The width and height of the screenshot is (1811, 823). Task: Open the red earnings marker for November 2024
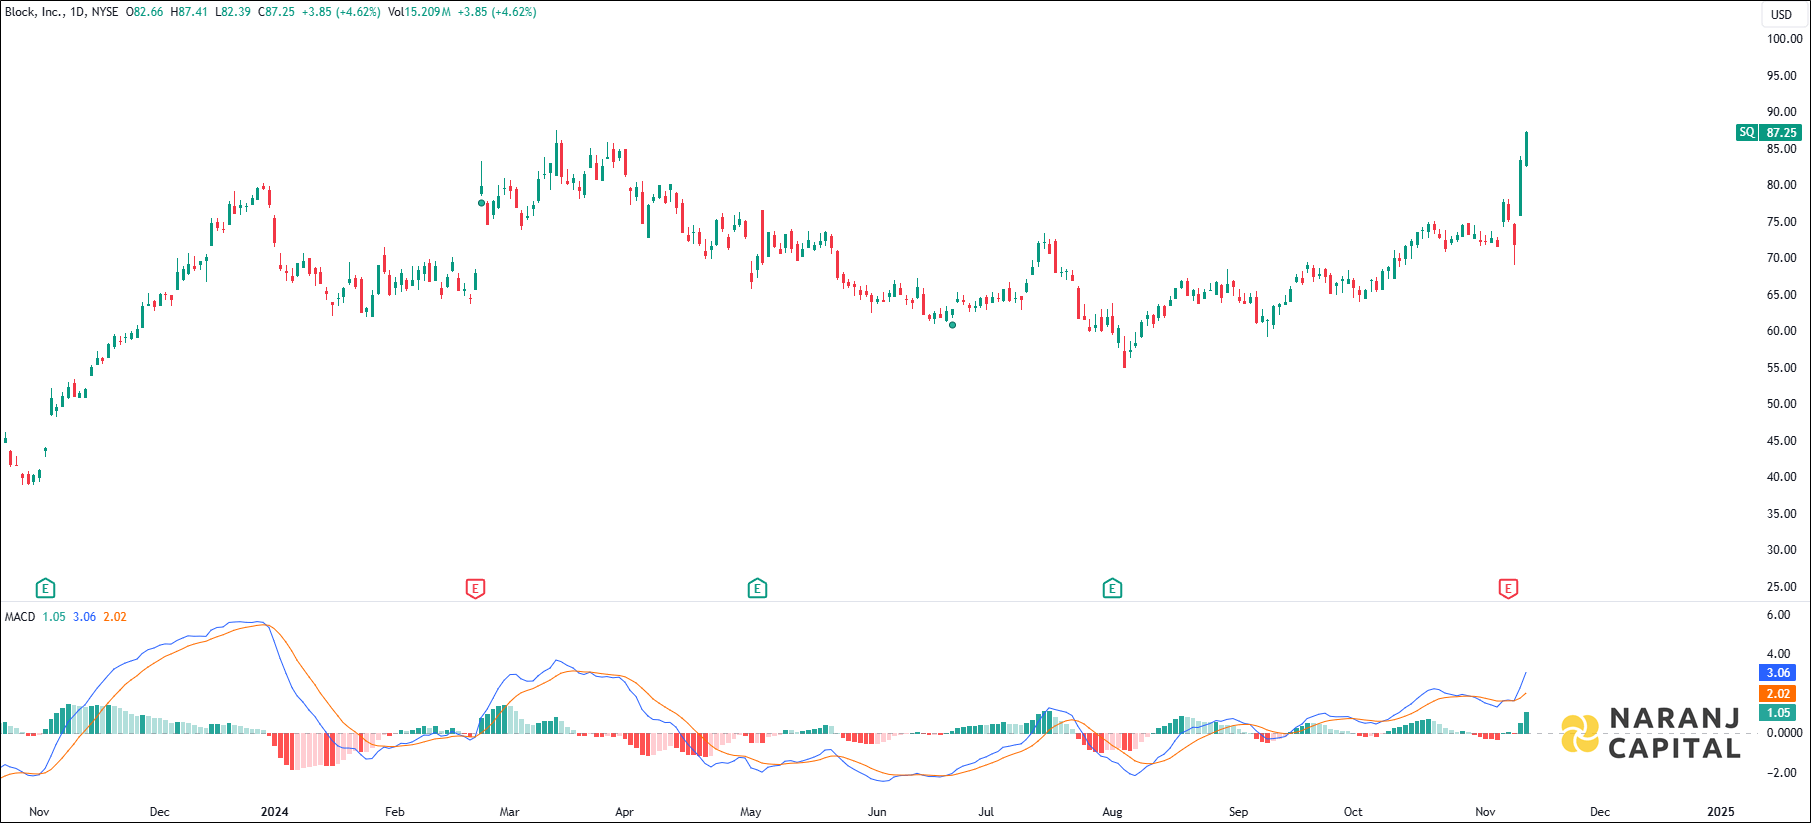coord(1508,588)
